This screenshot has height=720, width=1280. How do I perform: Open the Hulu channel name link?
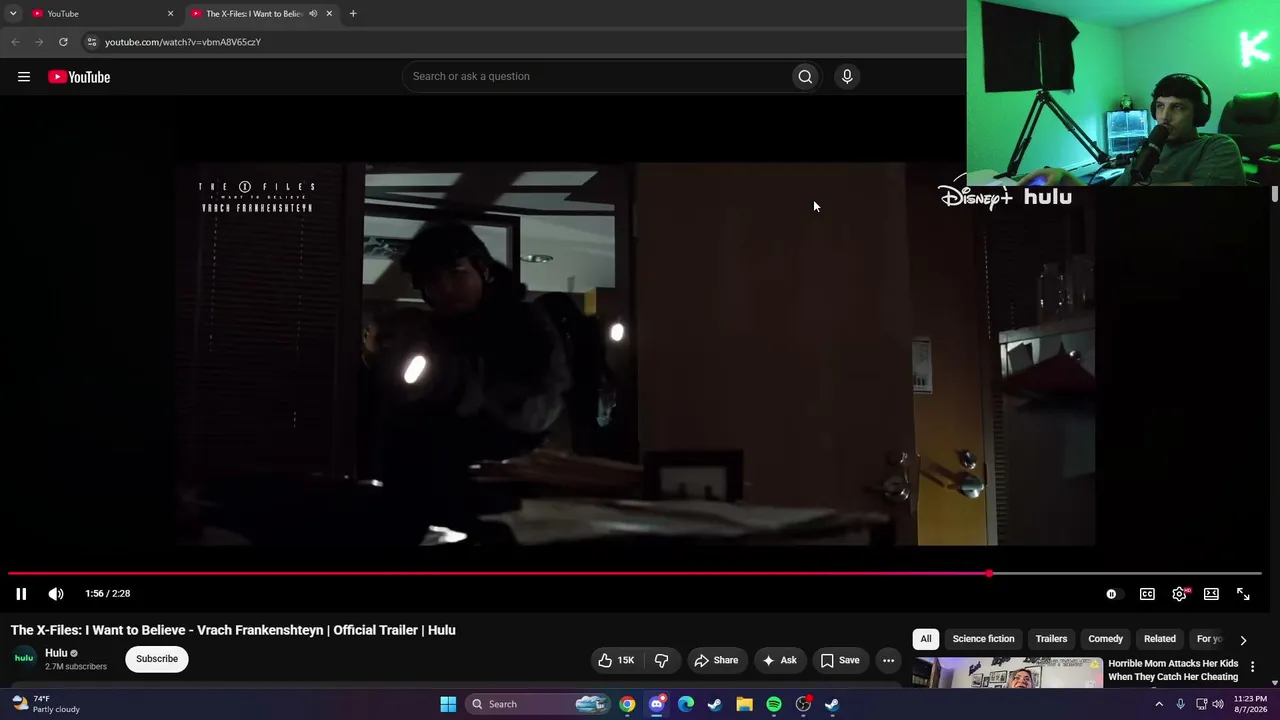pyautogui.click(x=56, y=653)
